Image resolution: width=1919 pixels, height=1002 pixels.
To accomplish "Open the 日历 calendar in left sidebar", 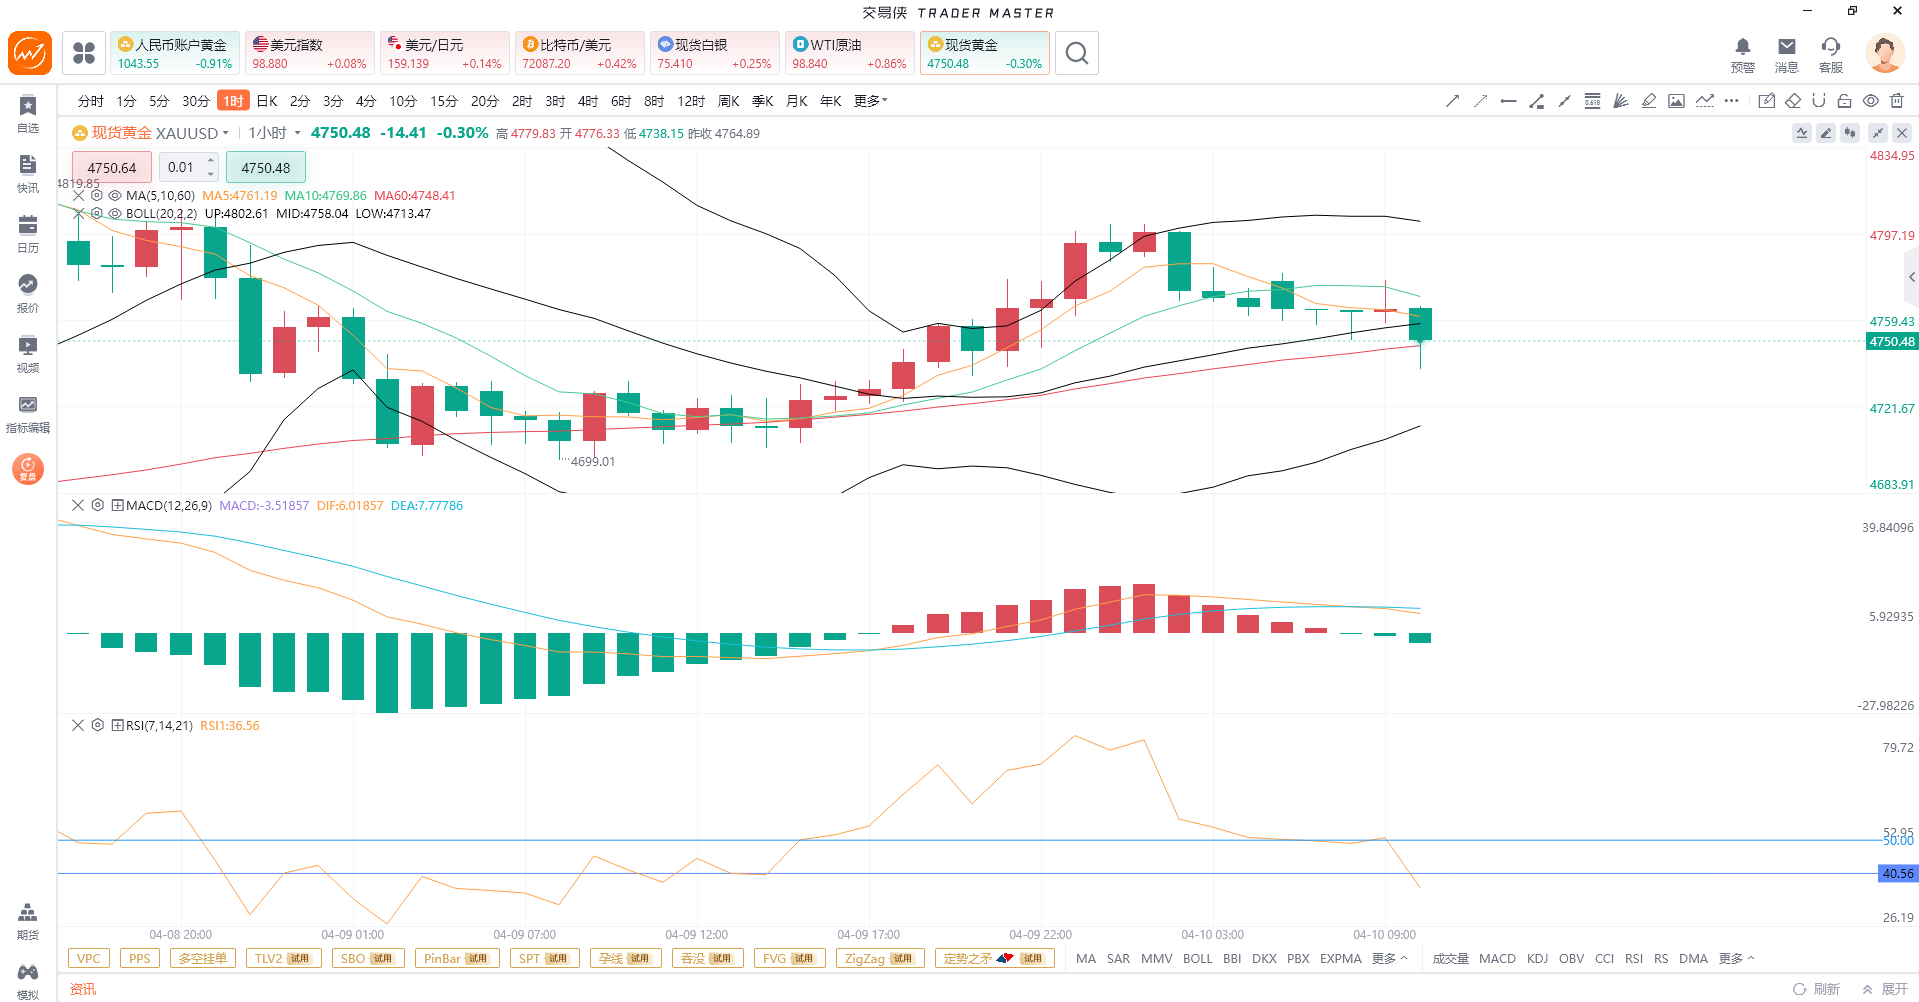I will coord(28,233).
